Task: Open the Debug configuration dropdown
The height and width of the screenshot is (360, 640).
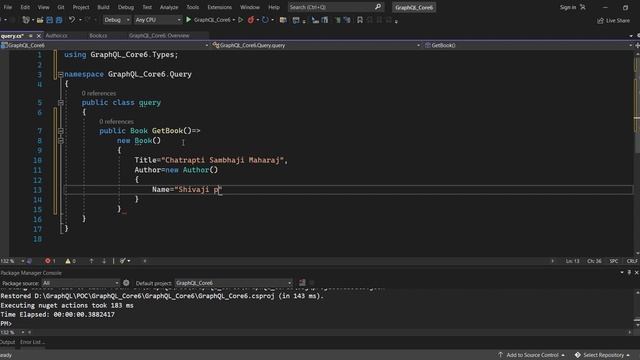Action: (x=116, y=20)
